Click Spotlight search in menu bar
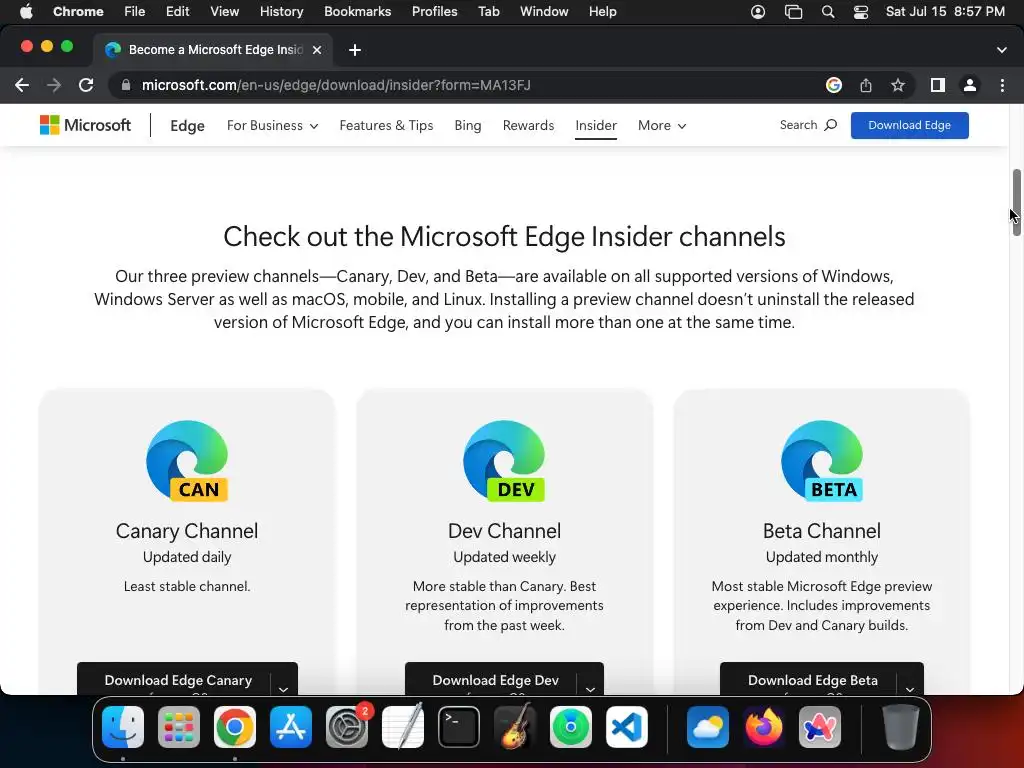Image resolution: width=1024 pixels, height=768 pixels. click(827, 12)
